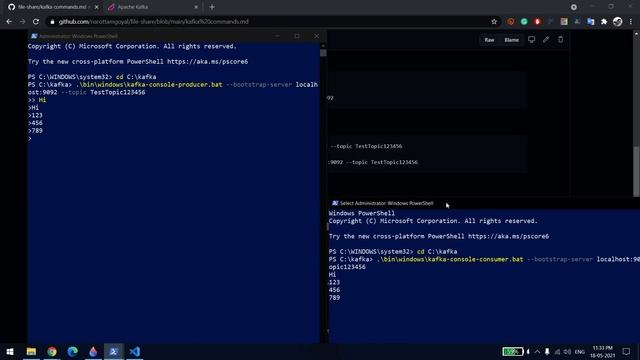This screenshot has height=360, width=640.
Task: Go forward in Chrome history
Action: coord(22,22)
